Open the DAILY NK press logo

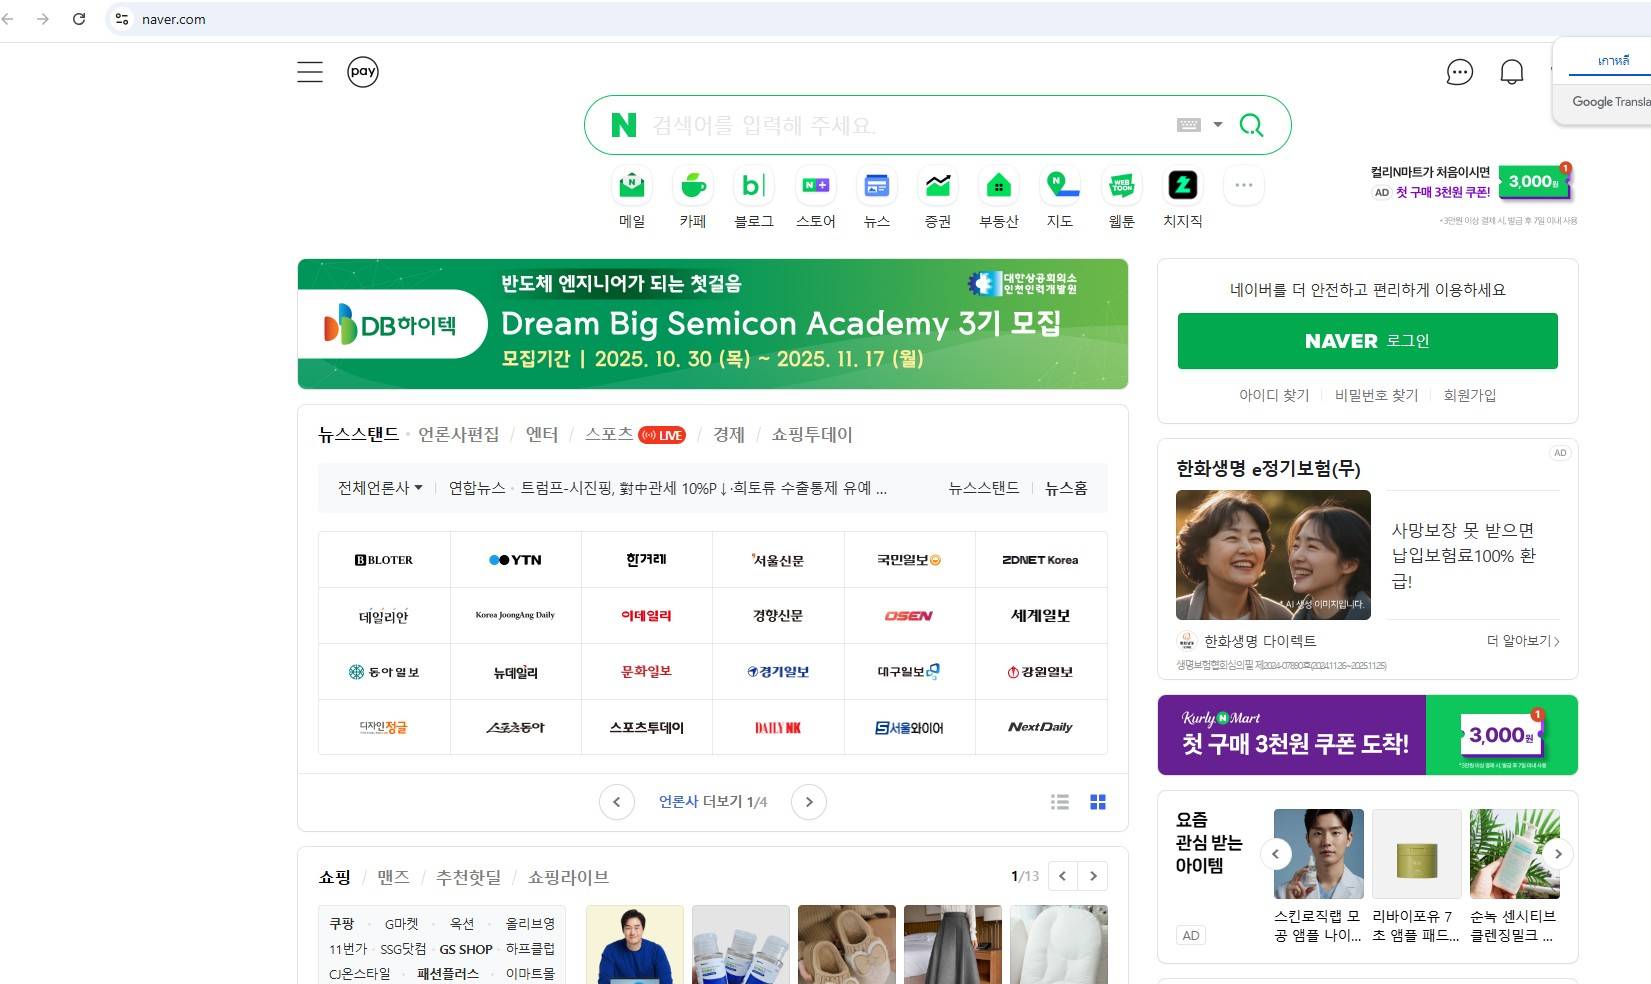[x=778, y=728]
